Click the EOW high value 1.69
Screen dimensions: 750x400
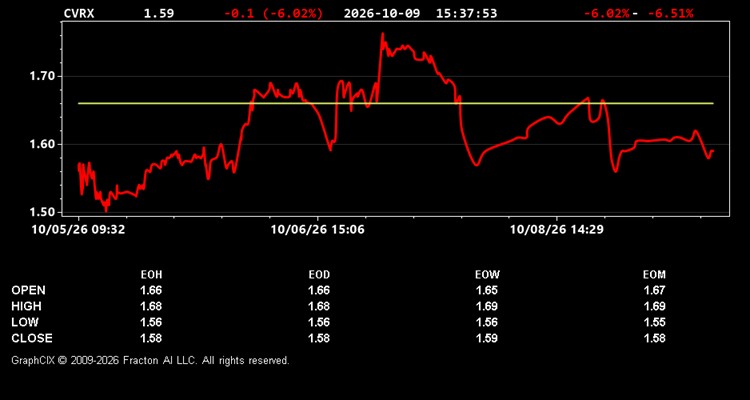tap(487, 306)
